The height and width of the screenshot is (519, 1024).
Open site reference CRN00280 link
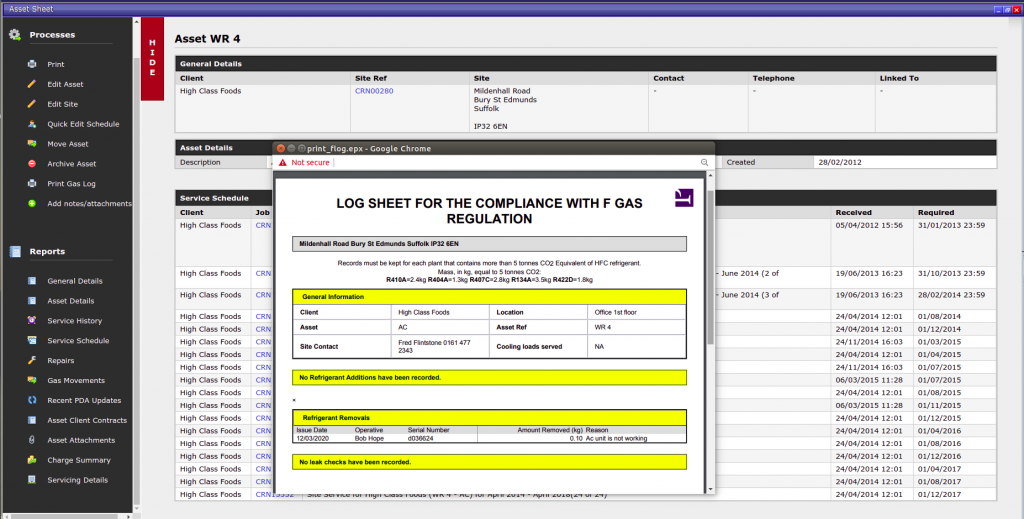374,91
